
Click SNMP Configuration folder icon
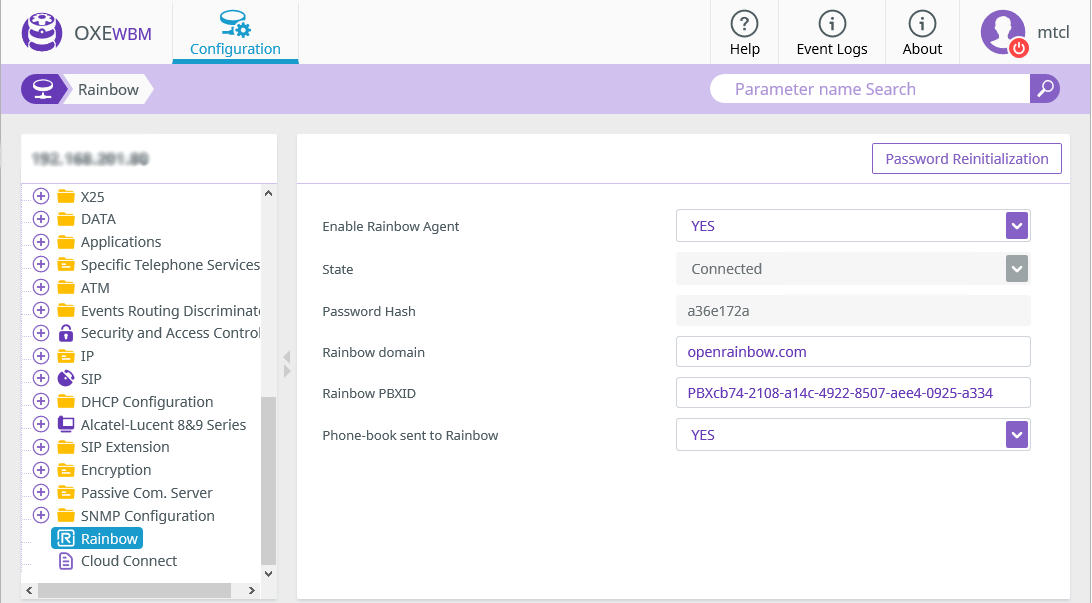(x=65, y=516)
